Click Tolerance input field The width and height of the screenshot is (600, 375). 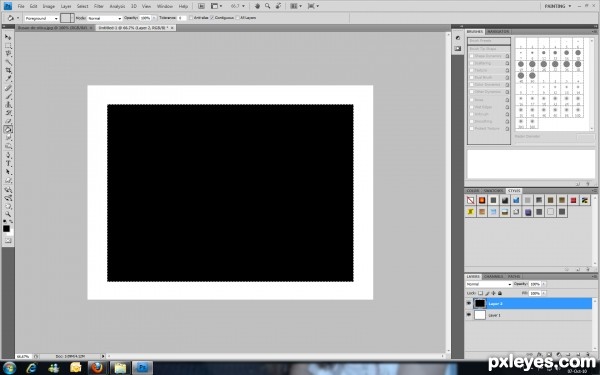pyautogui.click(x=181, y=18)
